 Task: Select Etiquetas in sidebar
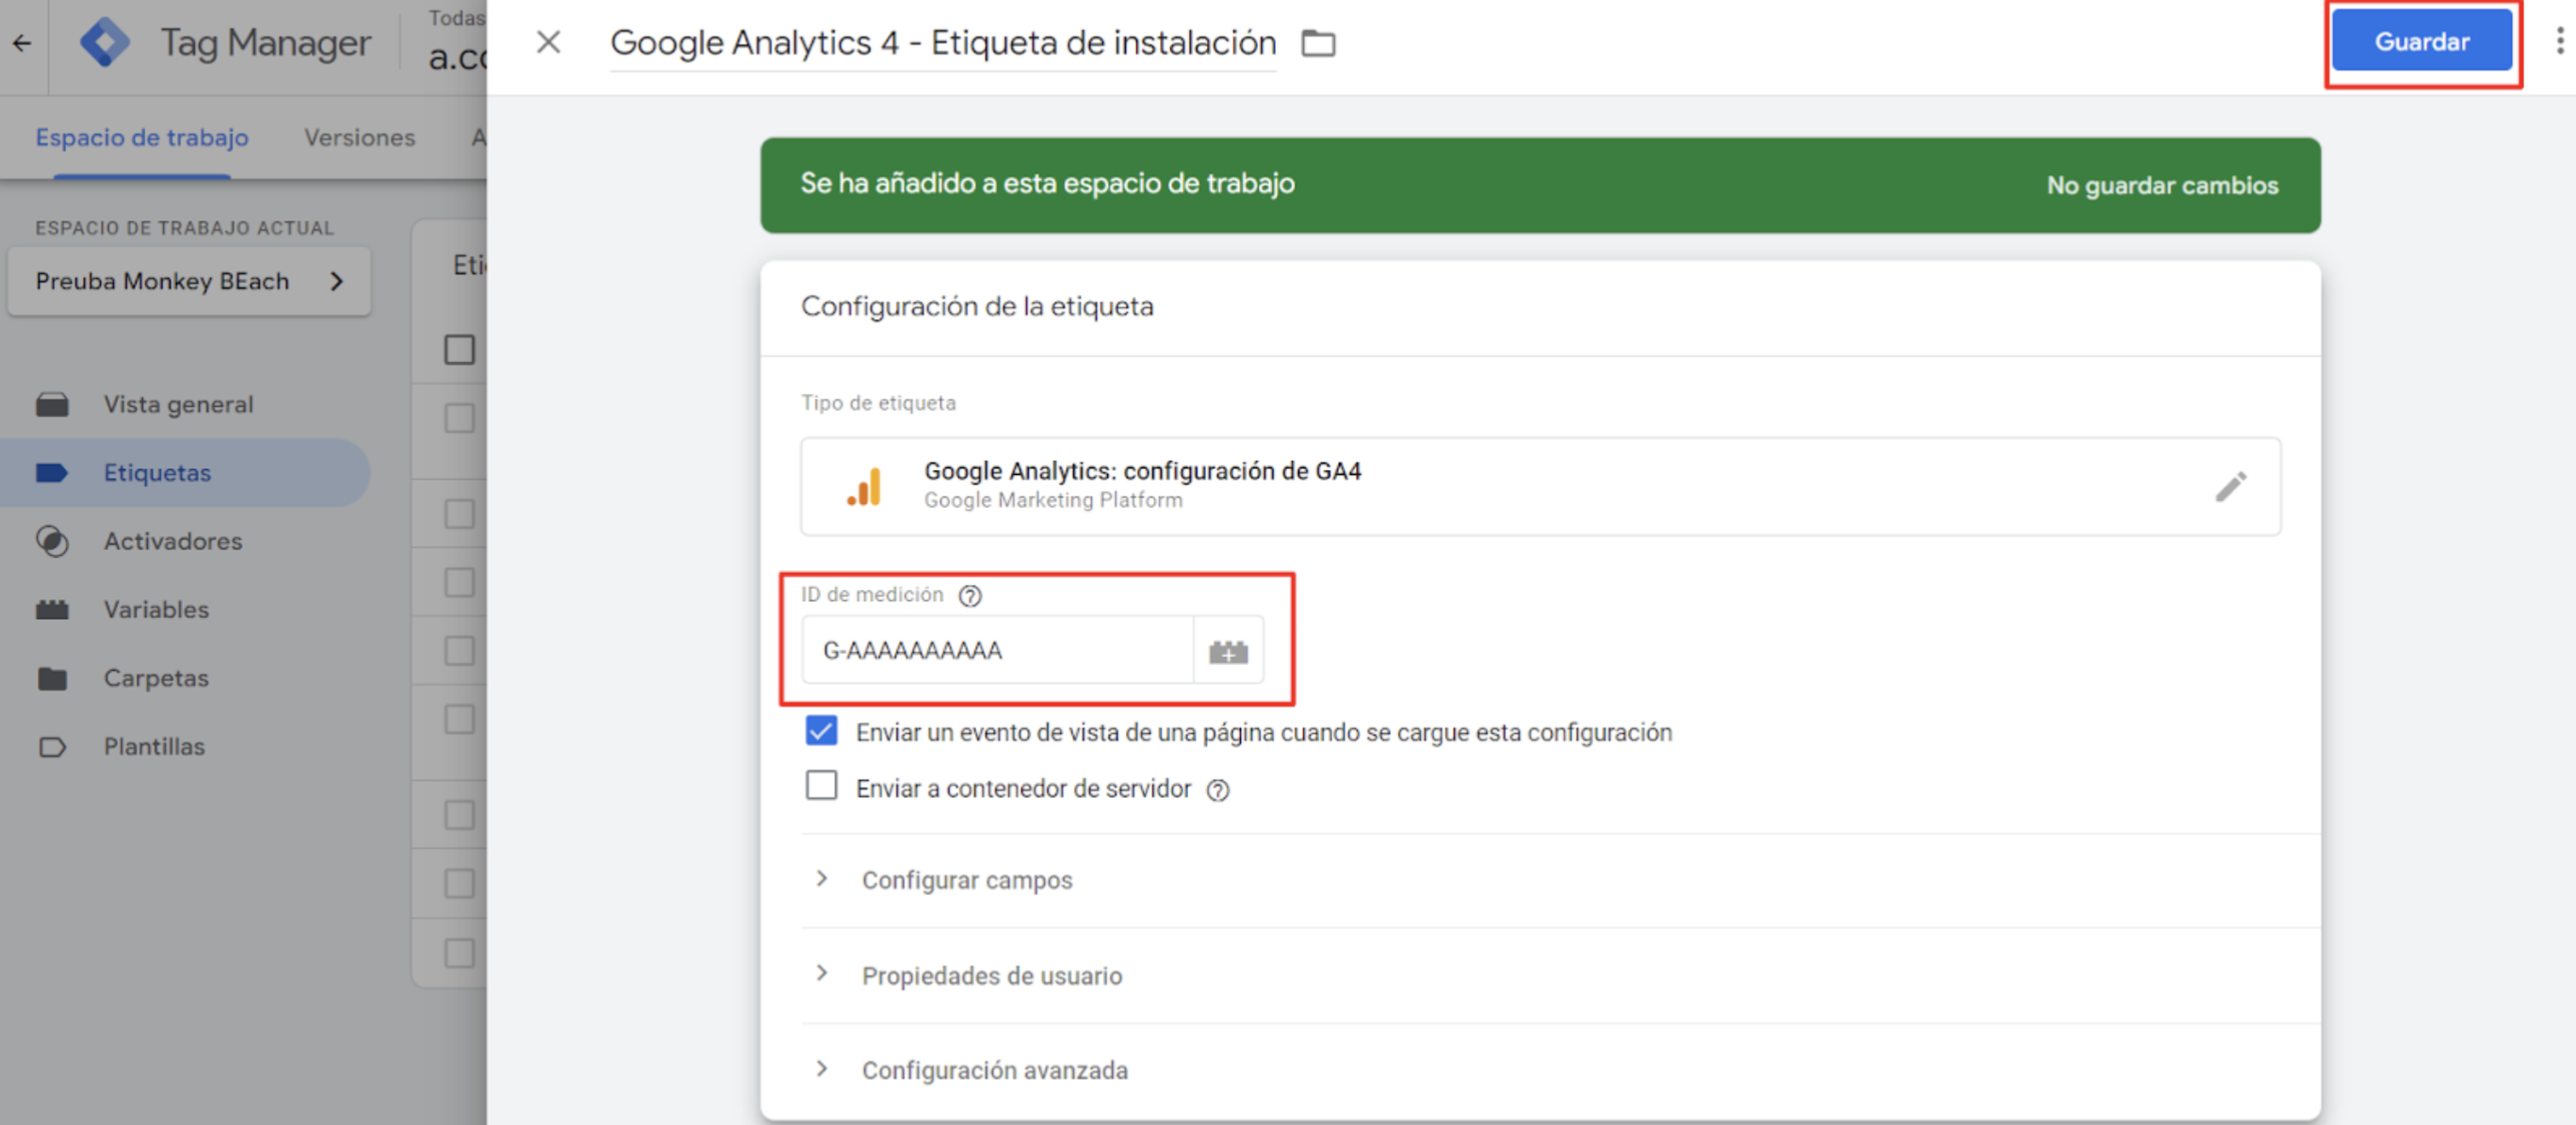click(185, 473)
